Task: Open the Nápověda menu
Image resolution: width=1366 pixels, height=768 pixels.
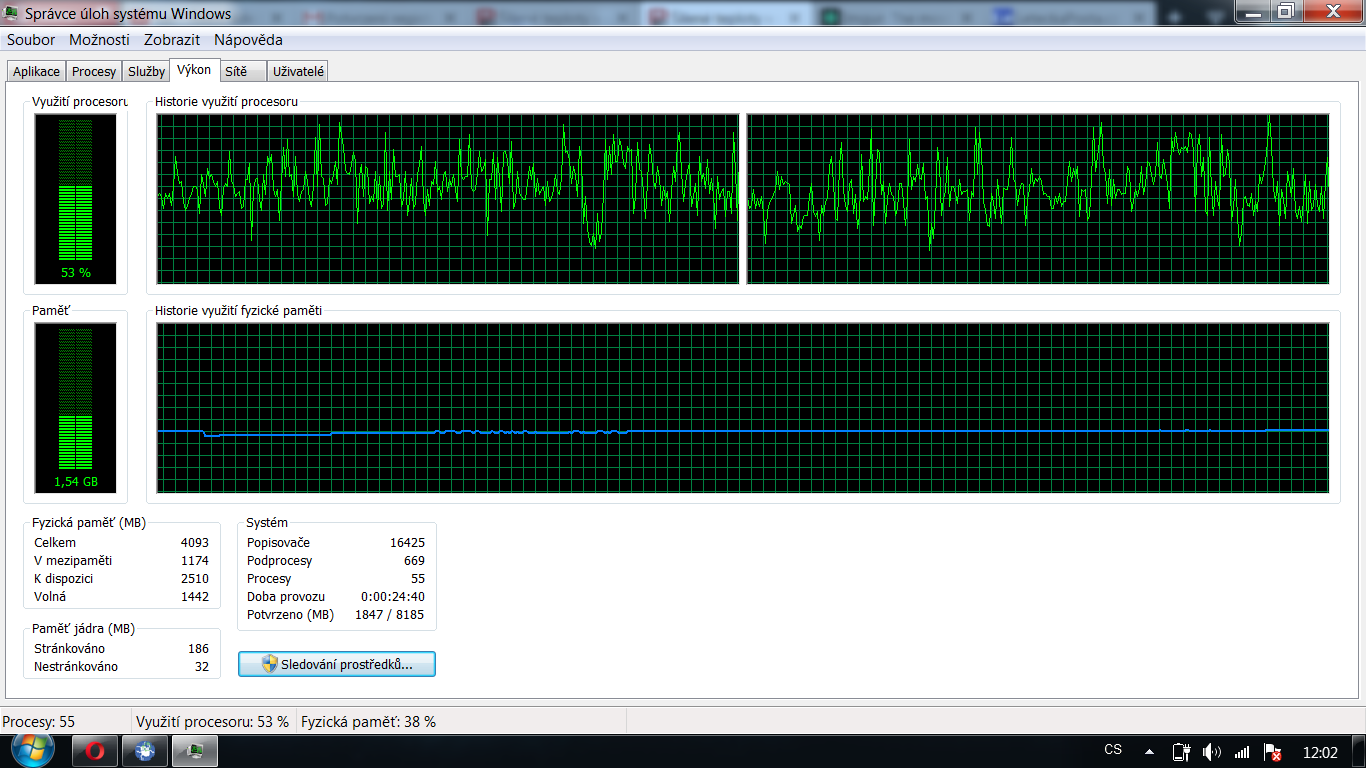Action: tap(248, 40)
